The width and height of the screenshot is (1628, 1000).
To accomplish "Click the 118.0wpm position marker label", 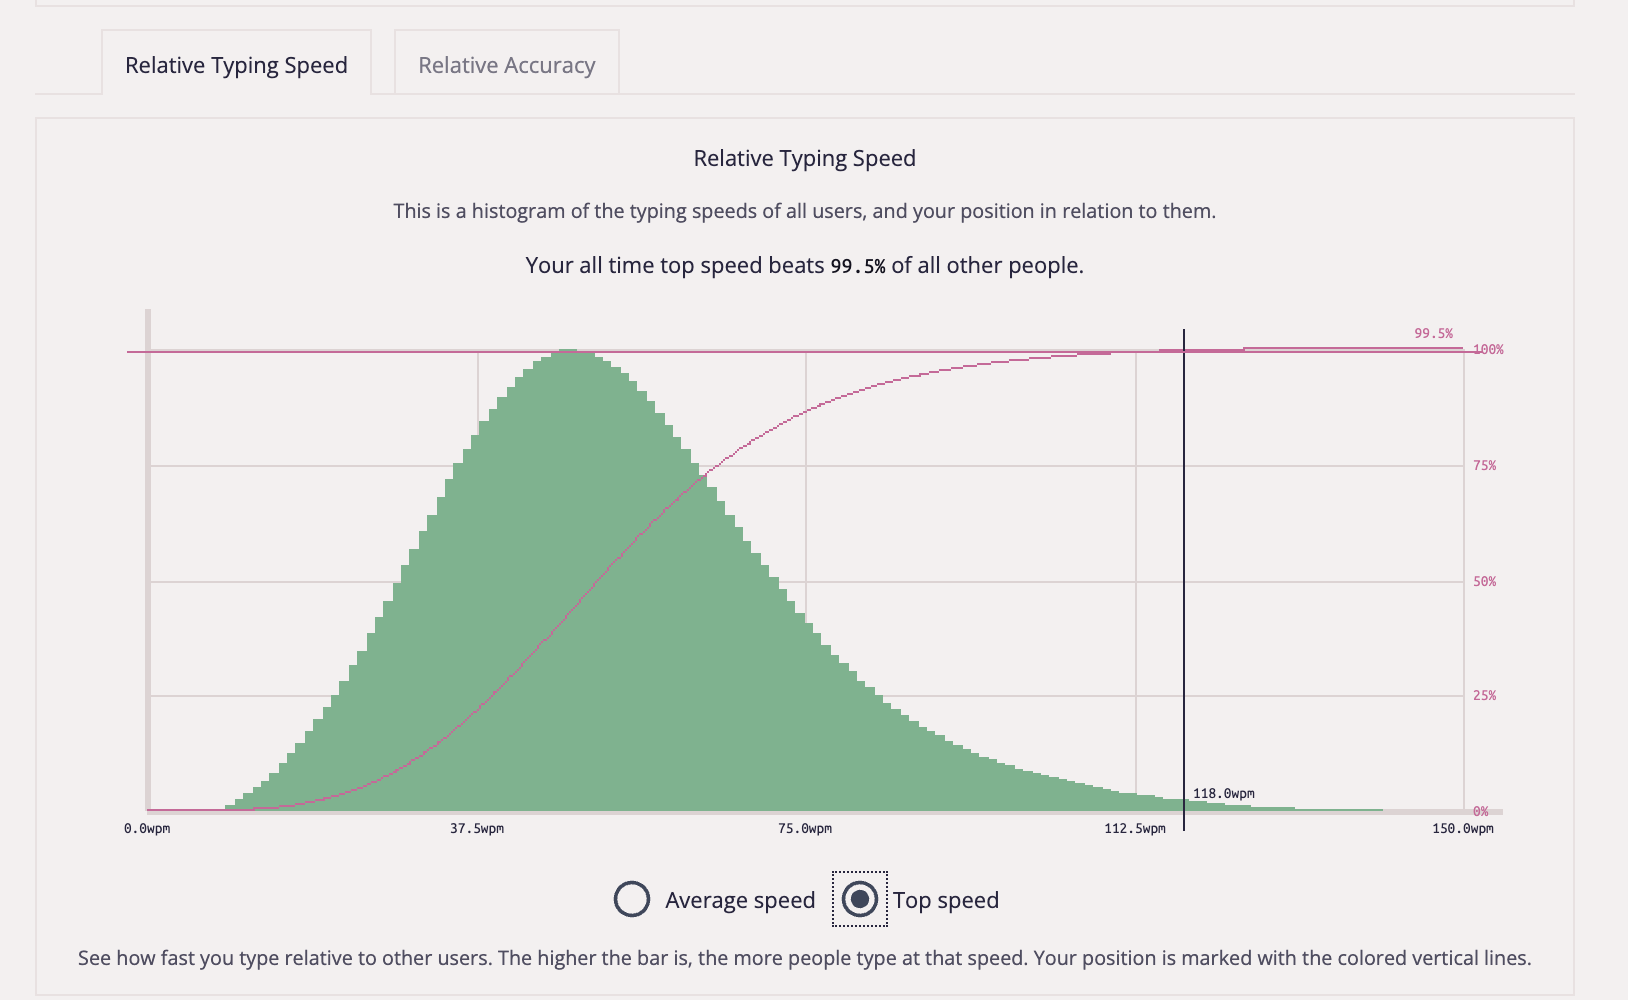I will (1223, 794).
